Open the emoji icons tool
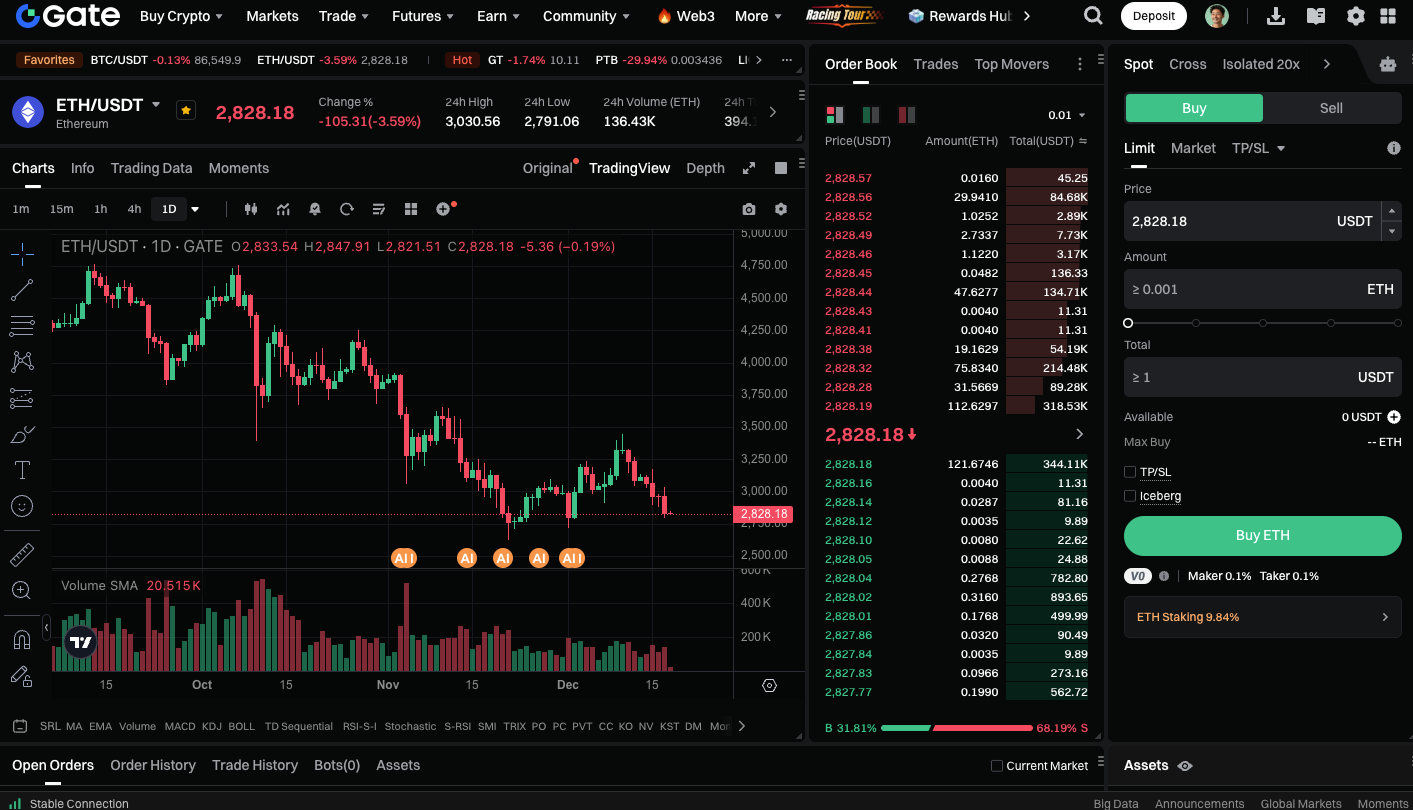 pyautogui.click(x=22, y=506)
